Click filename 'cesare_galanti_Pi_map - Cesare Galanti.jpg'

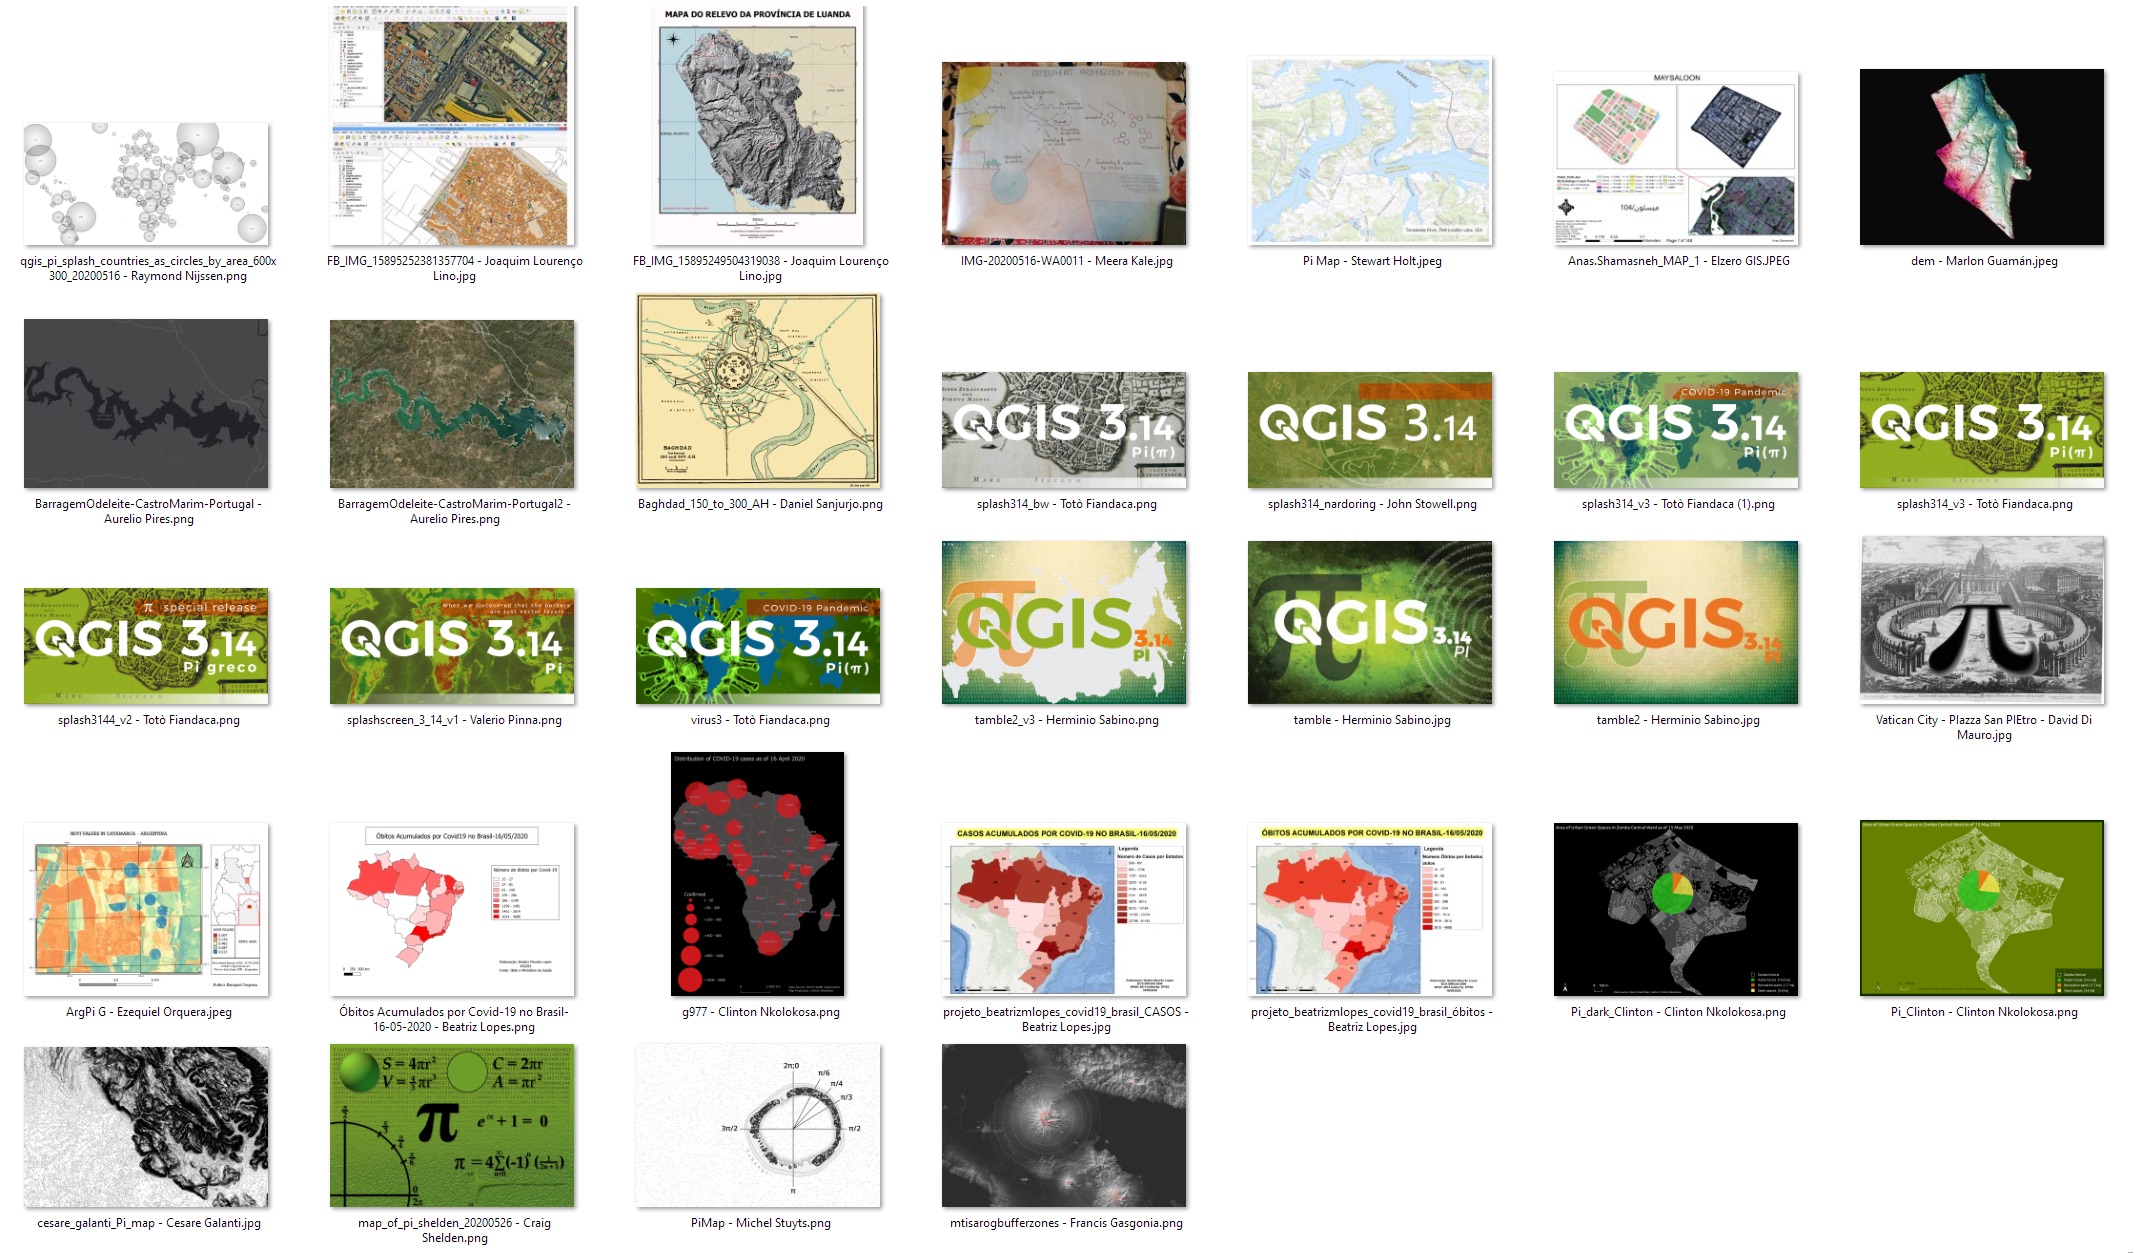pos(149,1223)
